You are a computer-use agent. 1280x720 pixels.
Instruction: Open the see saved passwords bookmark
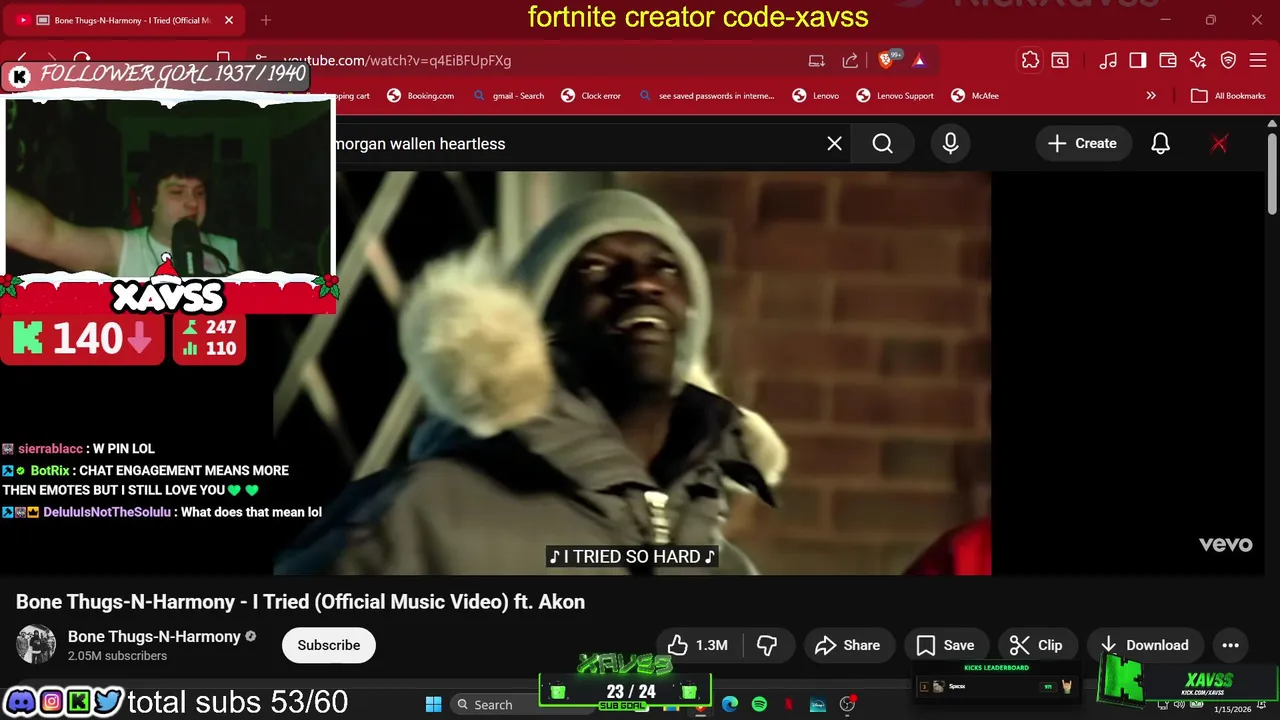[706, 96]
